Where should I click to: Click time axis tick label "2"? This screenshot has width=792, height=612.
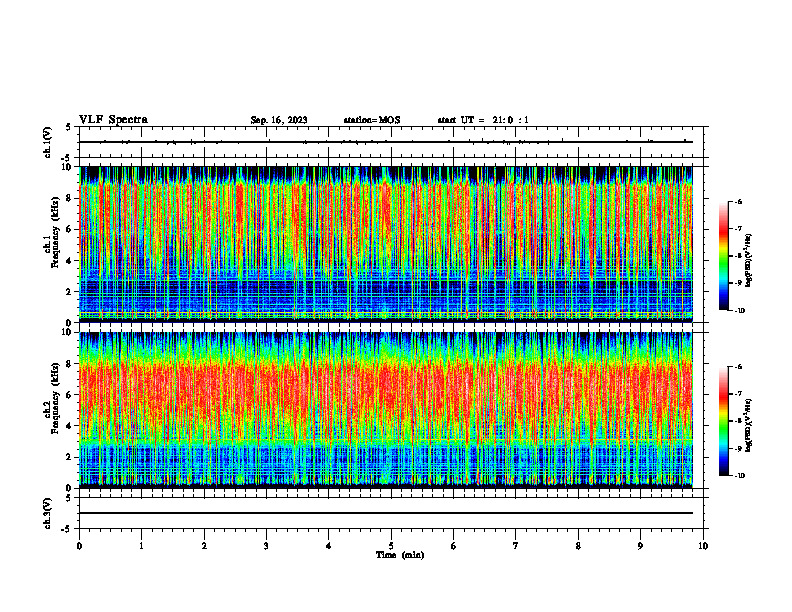click(204, 546)
